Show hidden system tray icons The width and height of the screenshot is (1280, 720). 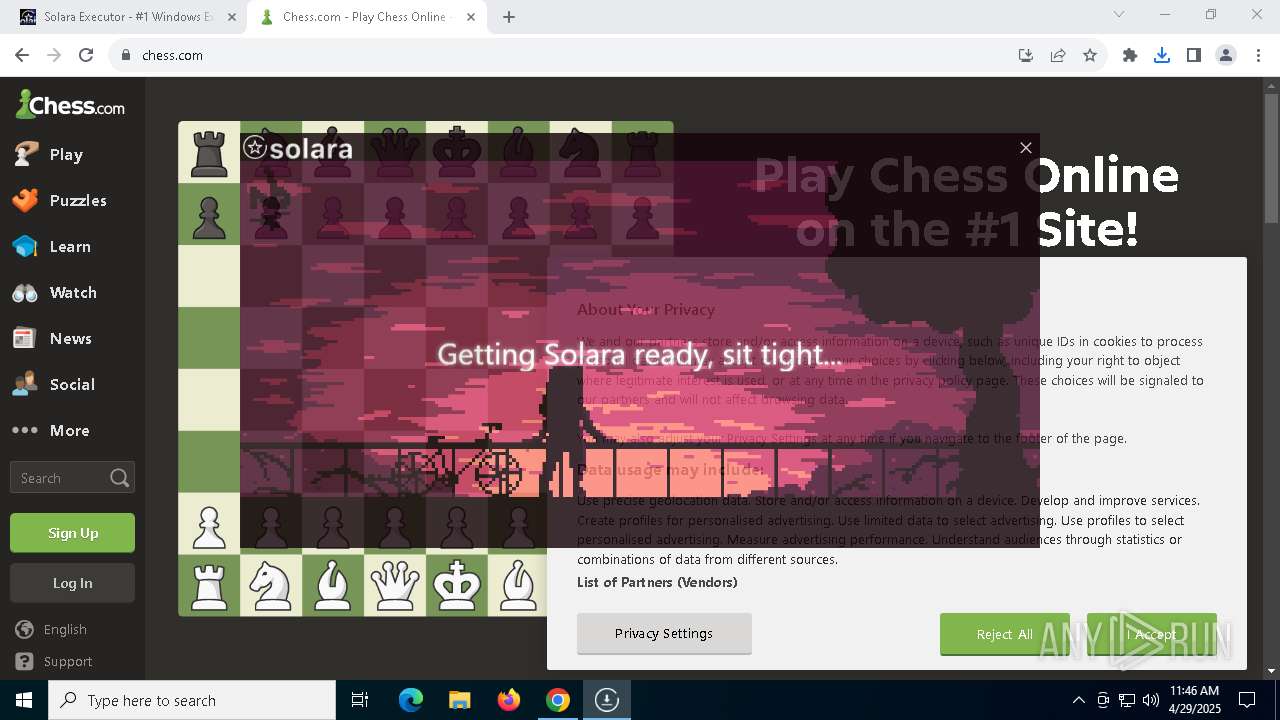(x=1078, y=700)
